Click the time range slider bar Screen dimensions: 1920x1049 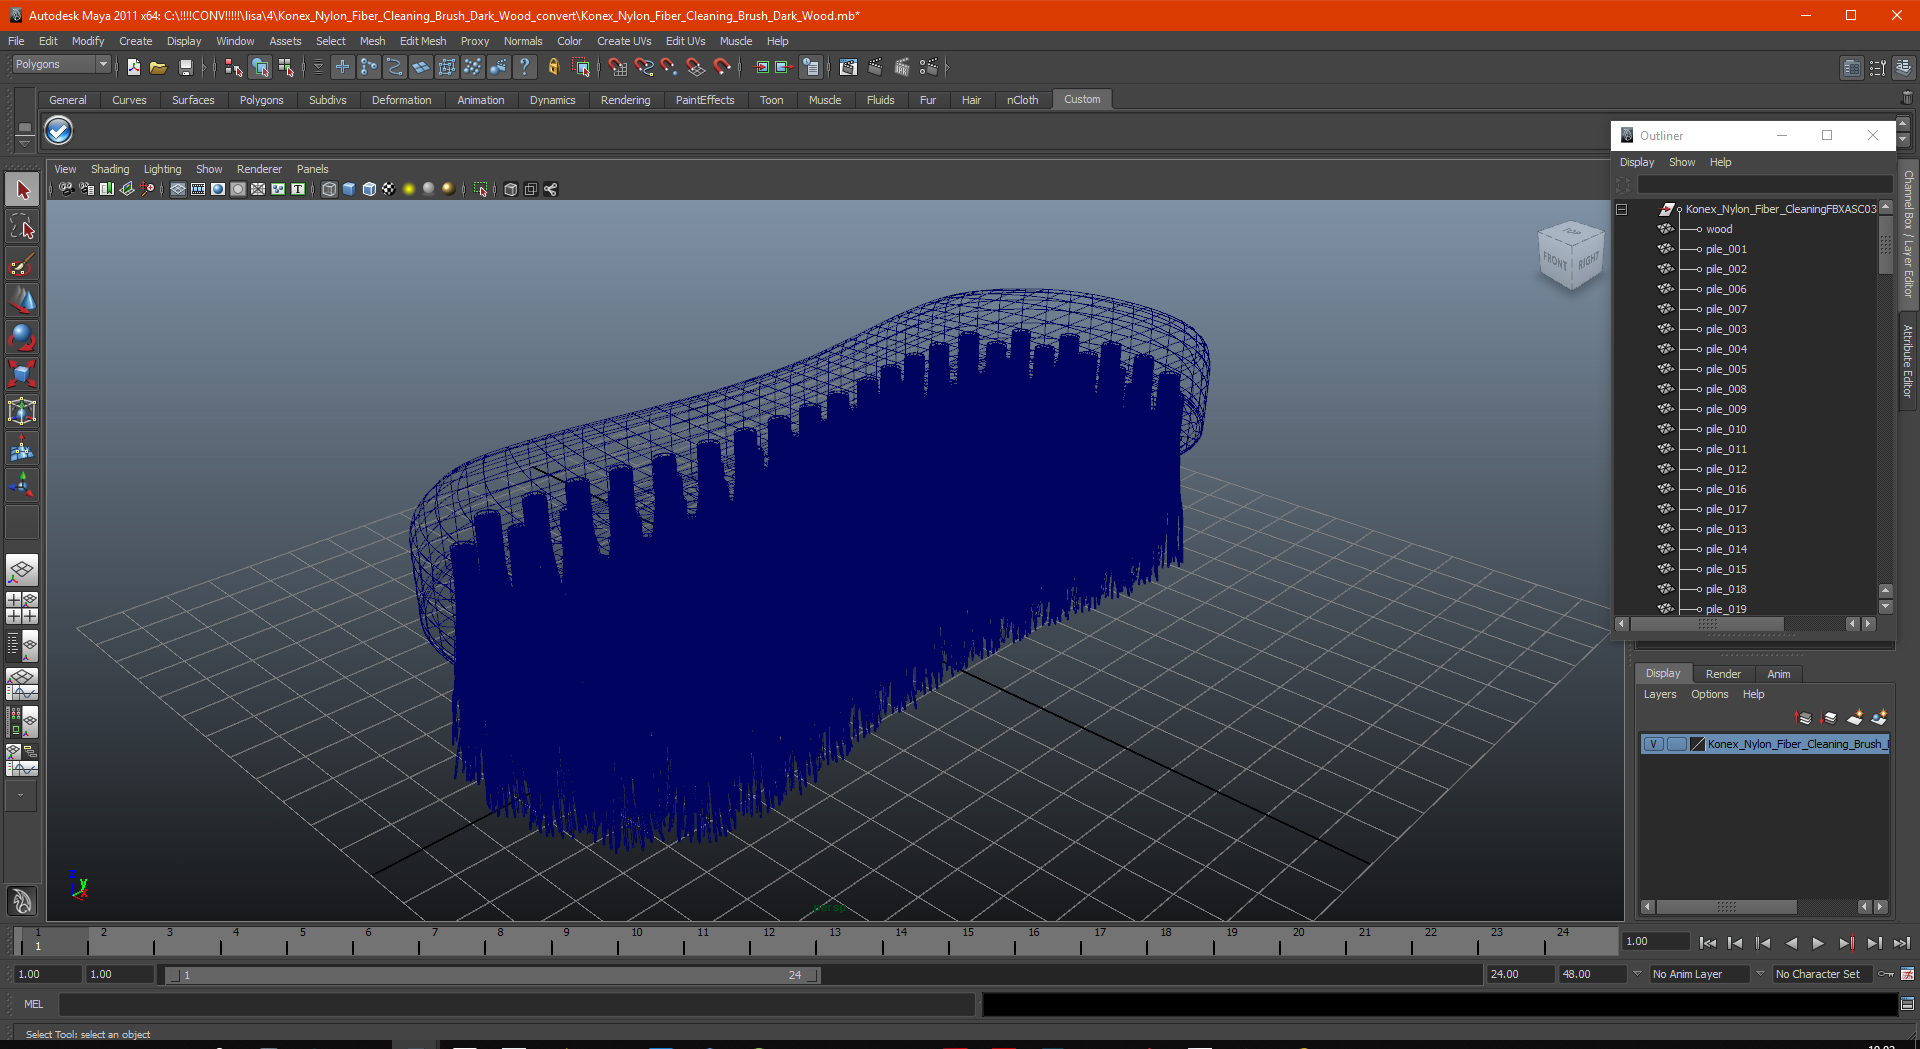pyautogui.click(x=491, y=975)
